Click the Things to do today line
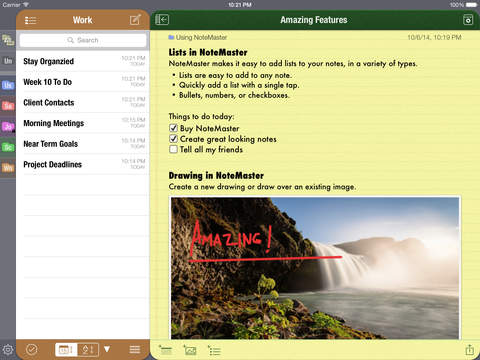480x360 pixels. click(201, 116)
